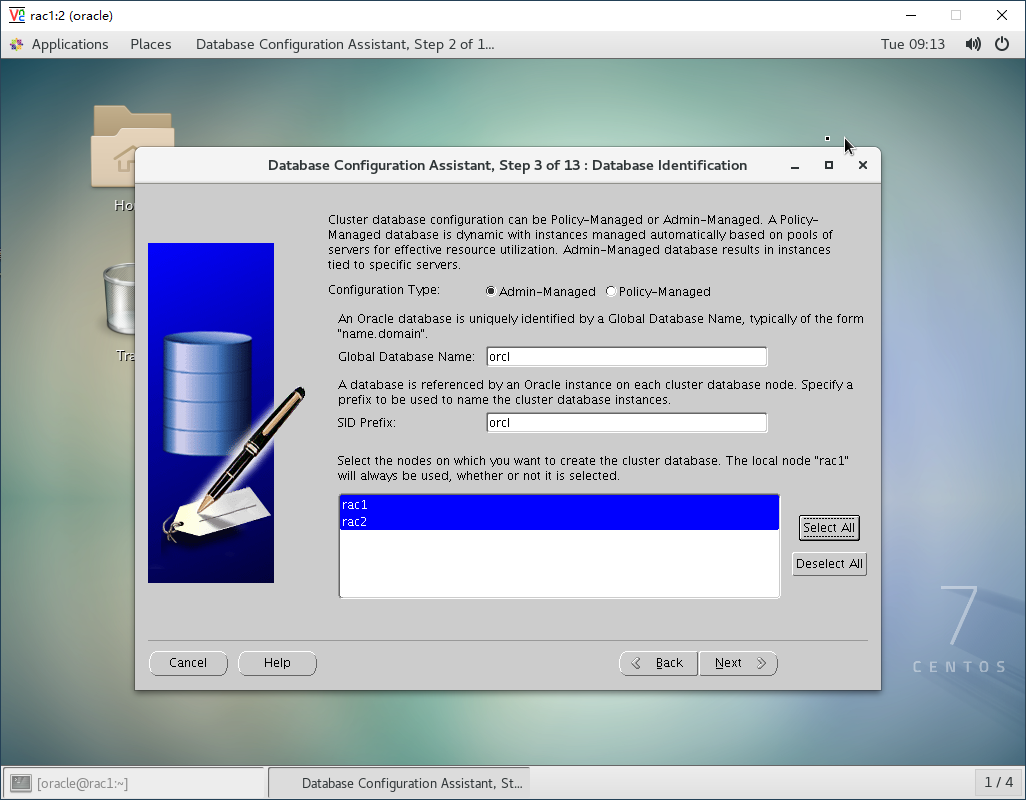
Task: Open the Places menu
Action: pyautogui.click(x=150, y=44)
